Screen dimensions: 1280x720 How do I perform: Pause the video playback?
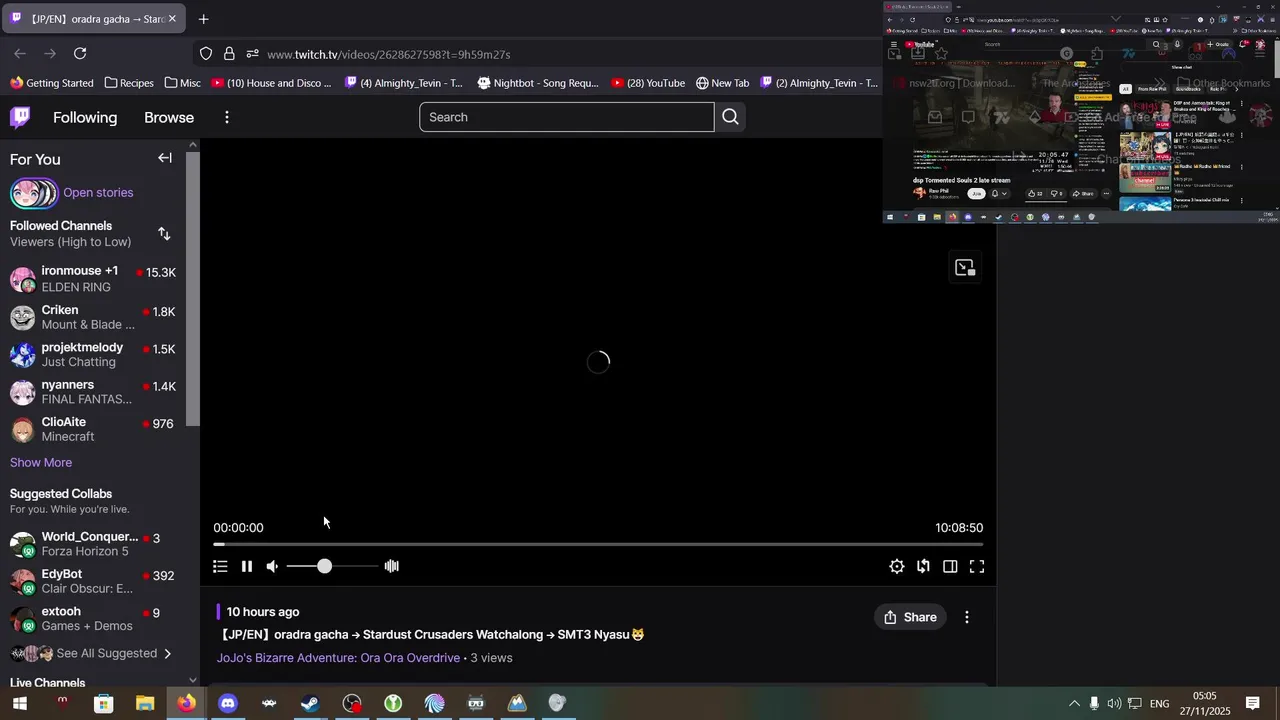(247, 566)
